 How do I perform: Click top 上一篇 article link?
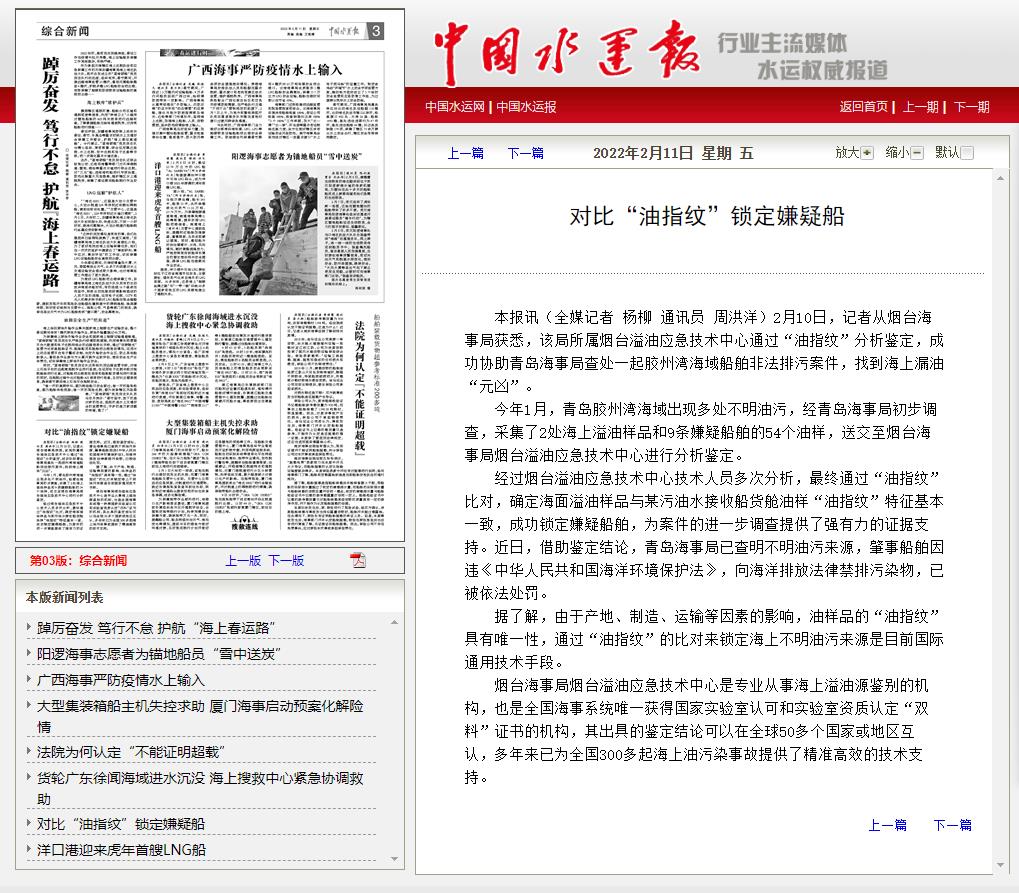465,153
